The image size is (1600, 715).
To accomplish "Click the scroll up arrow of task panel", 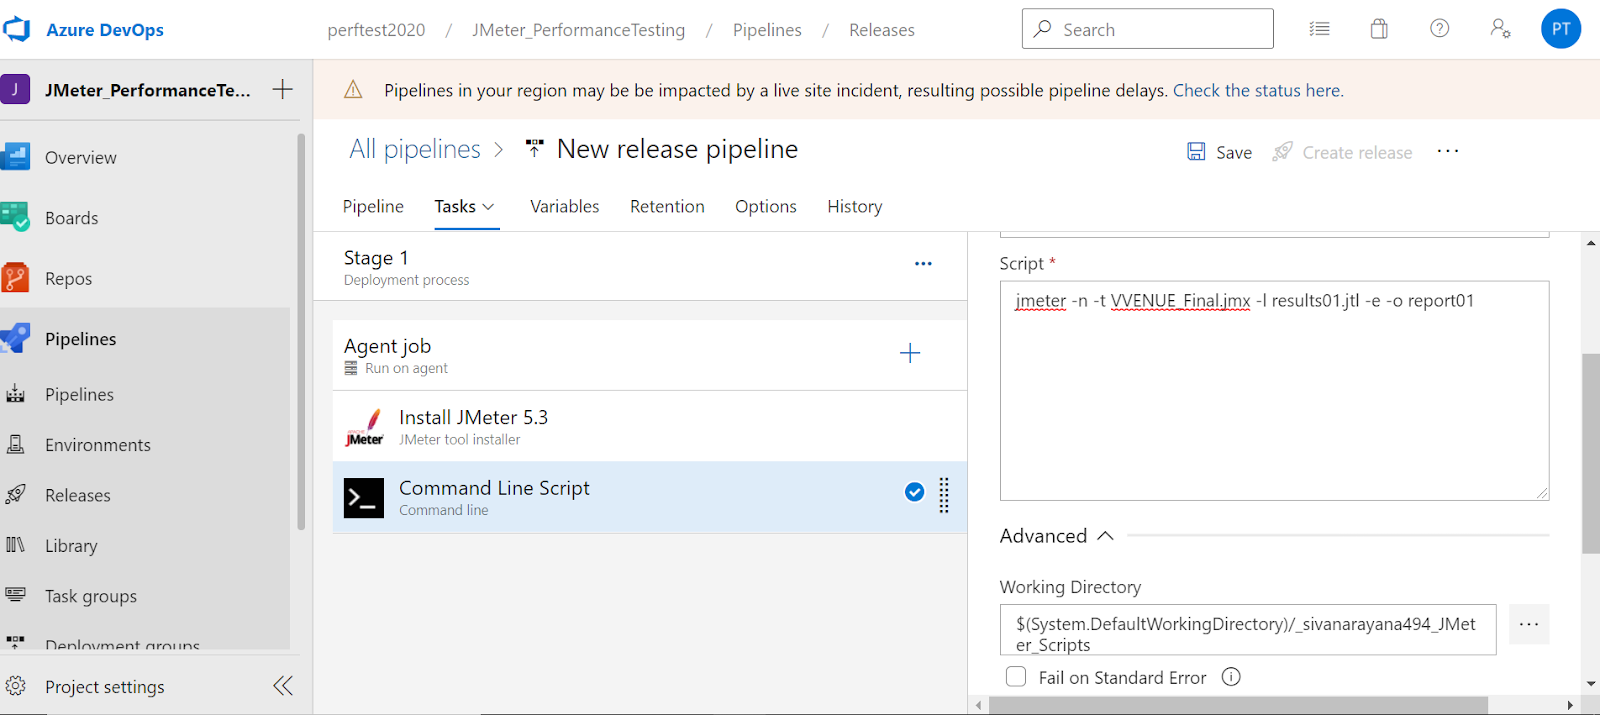I will (1591, 243).
